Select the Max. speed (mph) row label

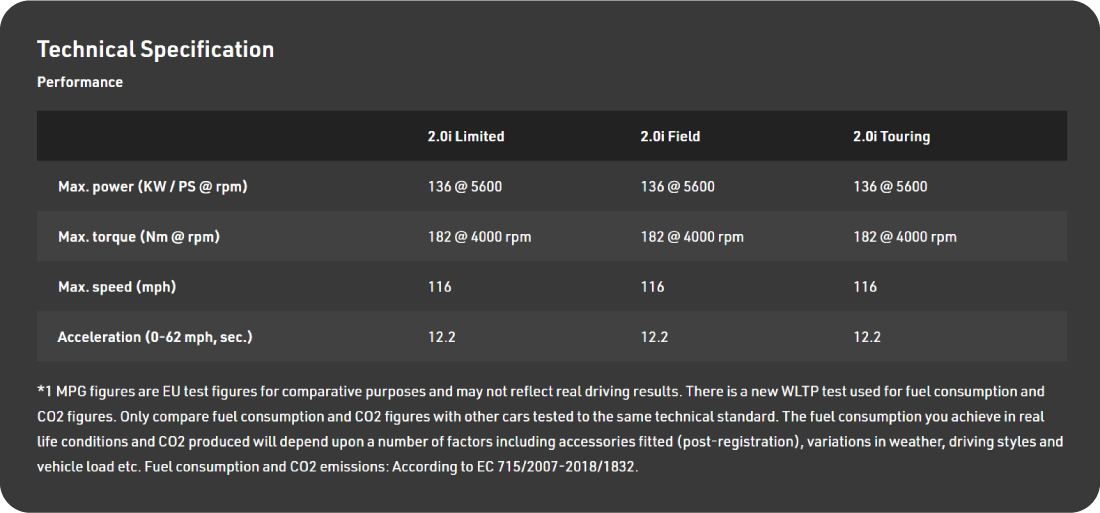[x=116, y=287]
